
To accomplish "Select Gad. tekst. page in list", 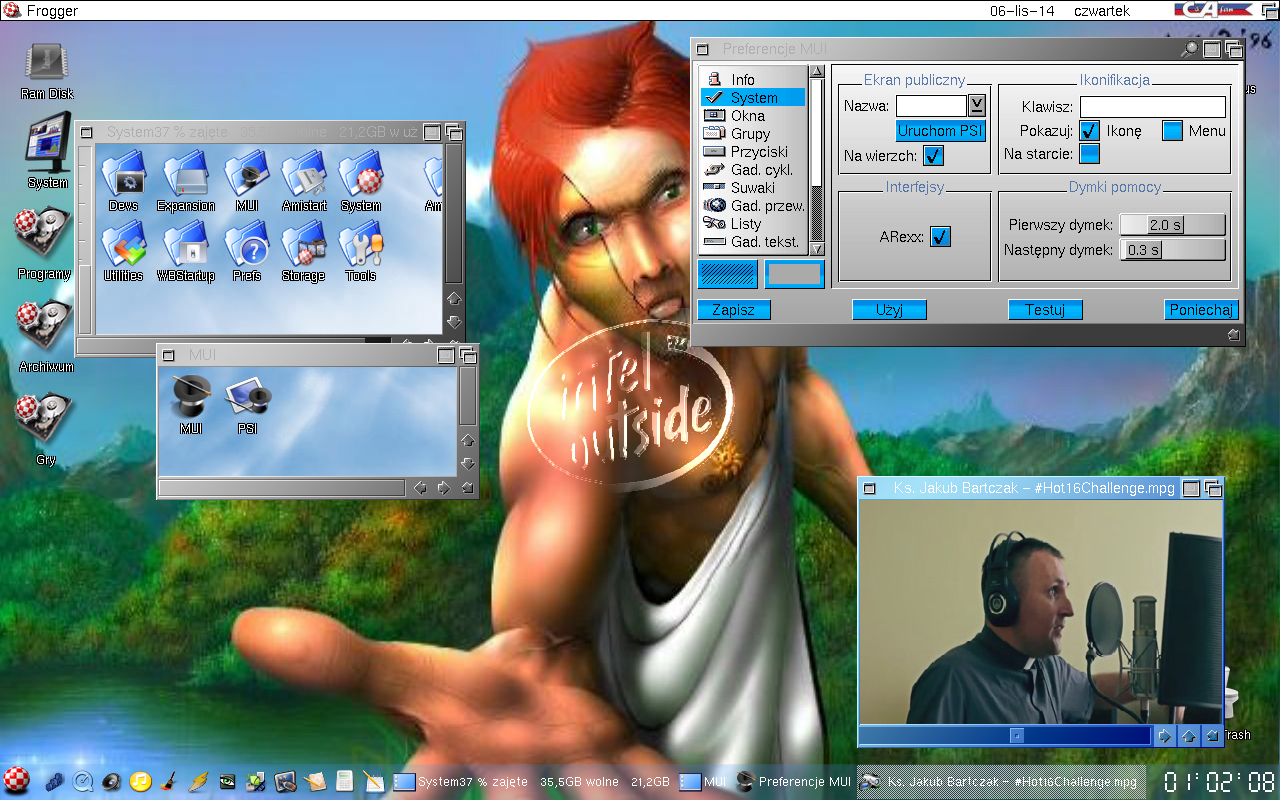I will (754, 241).
